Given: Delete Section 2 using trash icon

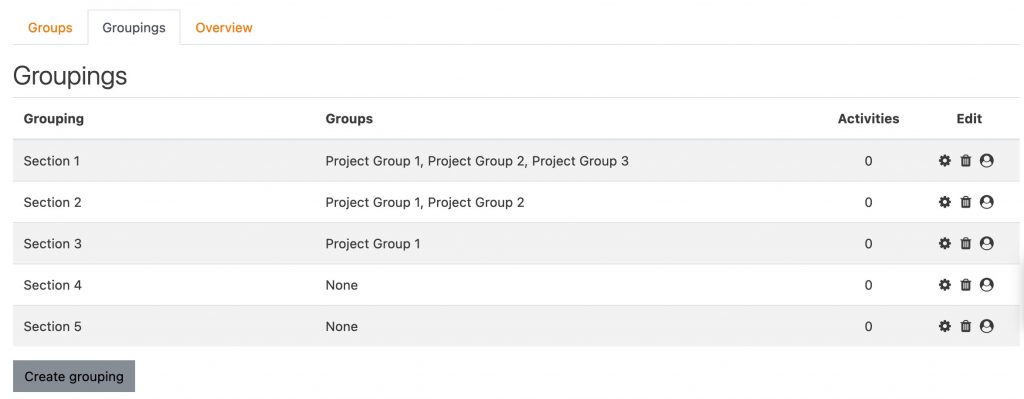Looking at the screenshot, I should click(x=965, y=202).
